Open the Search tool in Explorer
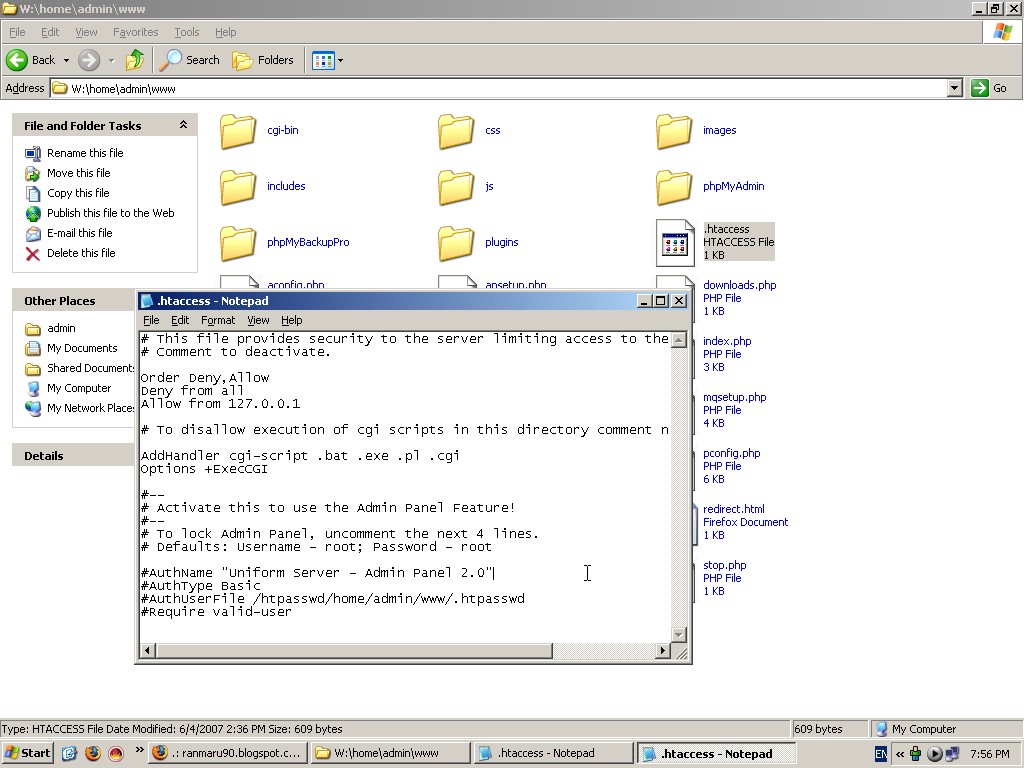Image resolution: width=1024 pixels, height=768 pixels. pos(190,60)
